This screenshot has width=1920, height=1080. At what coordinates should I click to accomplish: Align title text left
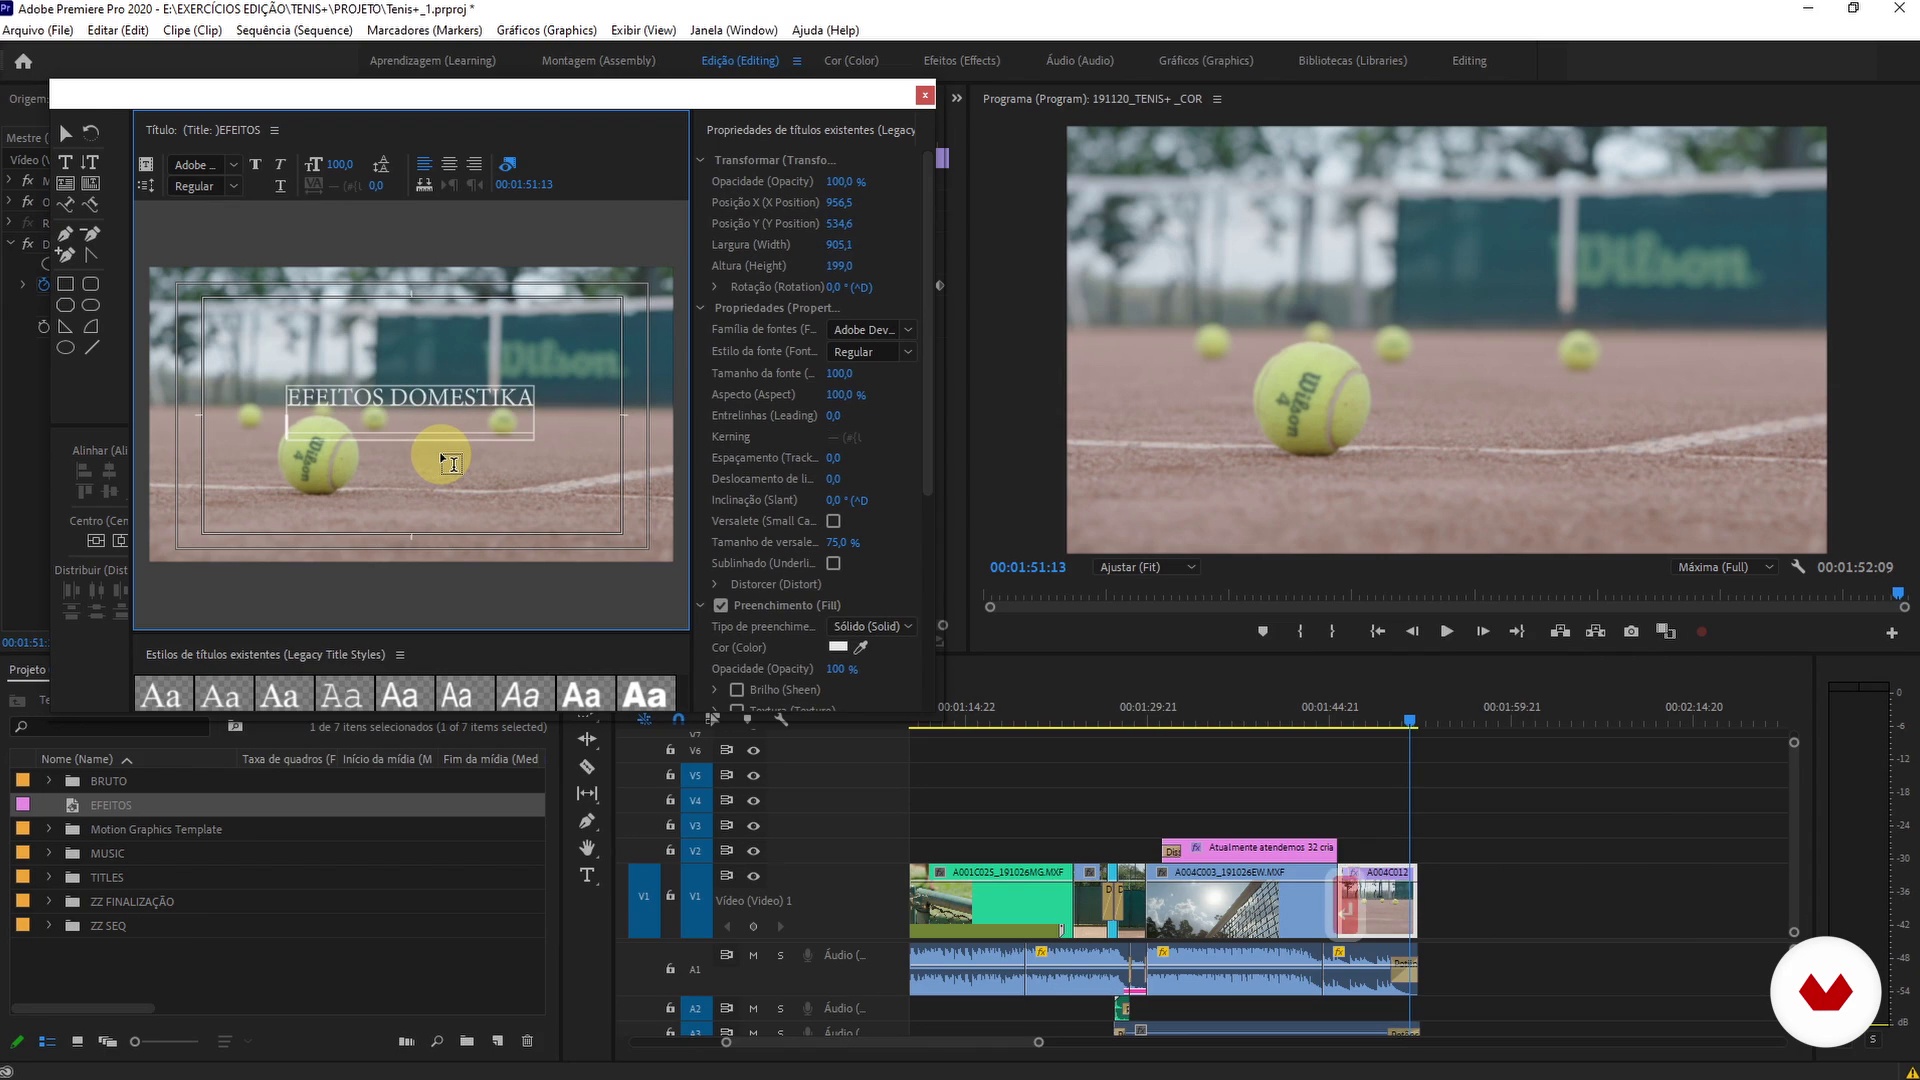click(x=424, y=164)
